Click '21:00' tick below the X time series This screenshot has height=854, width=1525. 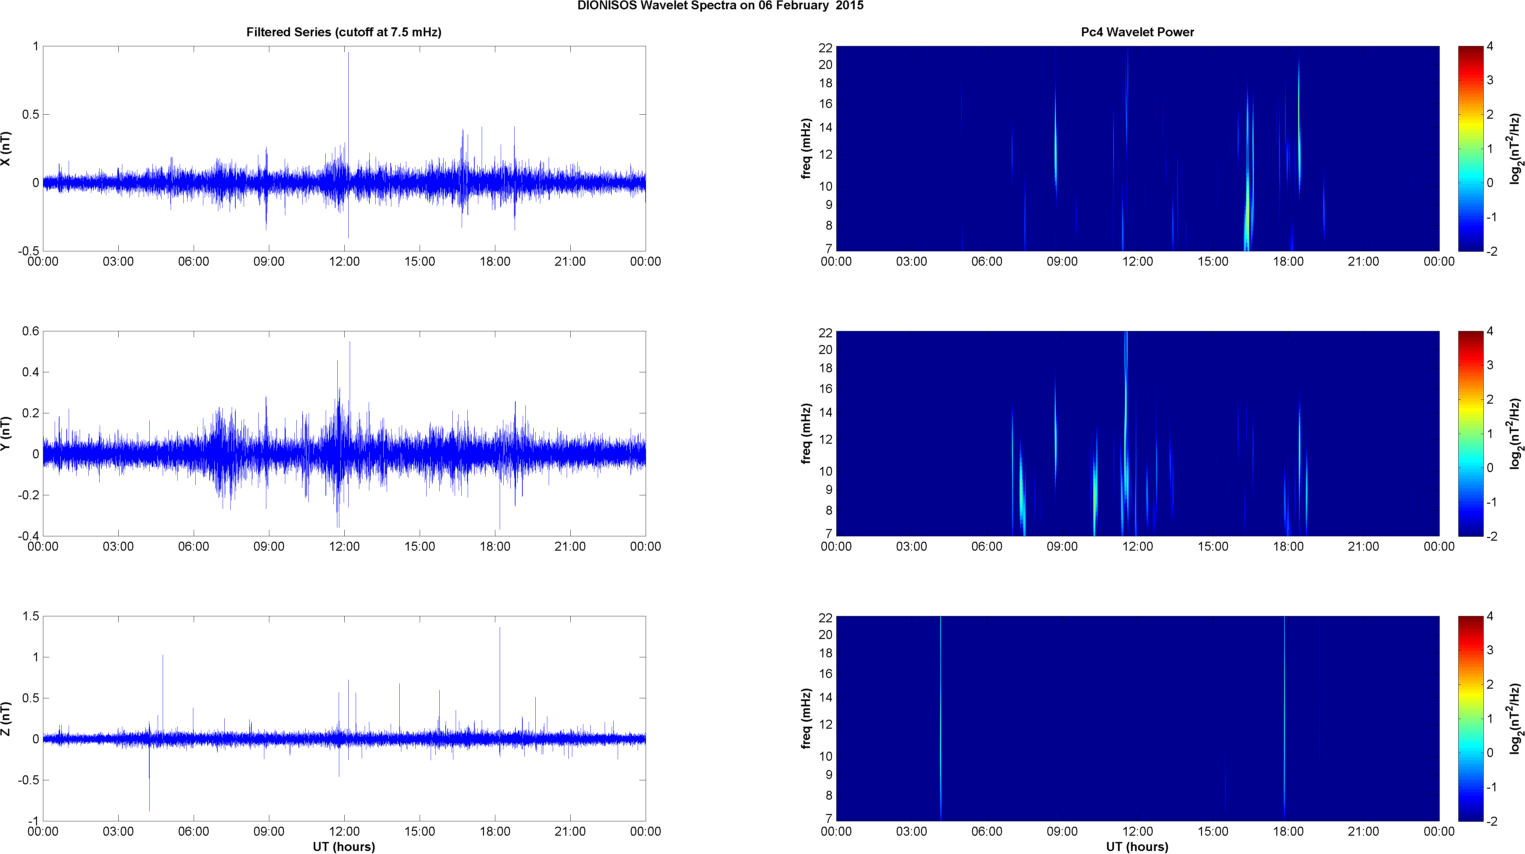(570, 262)
